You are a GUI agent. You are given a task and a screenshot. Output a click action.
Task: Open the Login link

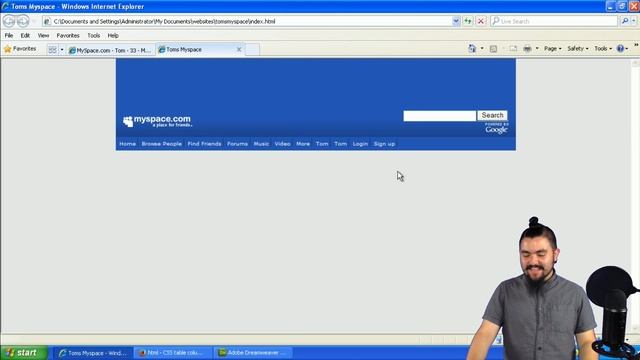pyautogui.click(x=360, y=144)
